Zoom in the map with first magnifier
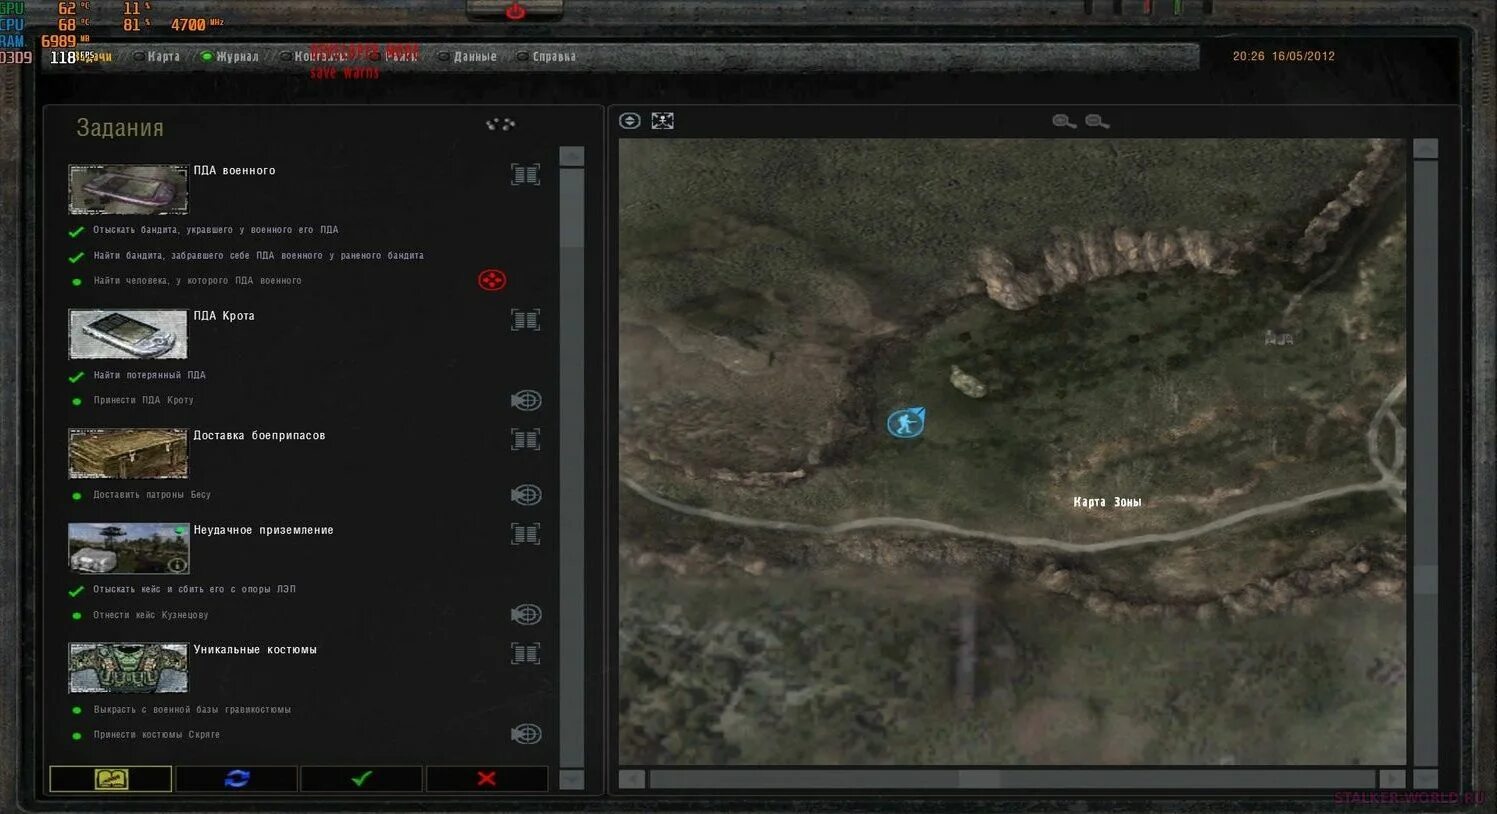The width and height of the screenshot is (1497, 814). coord(1064,122)
